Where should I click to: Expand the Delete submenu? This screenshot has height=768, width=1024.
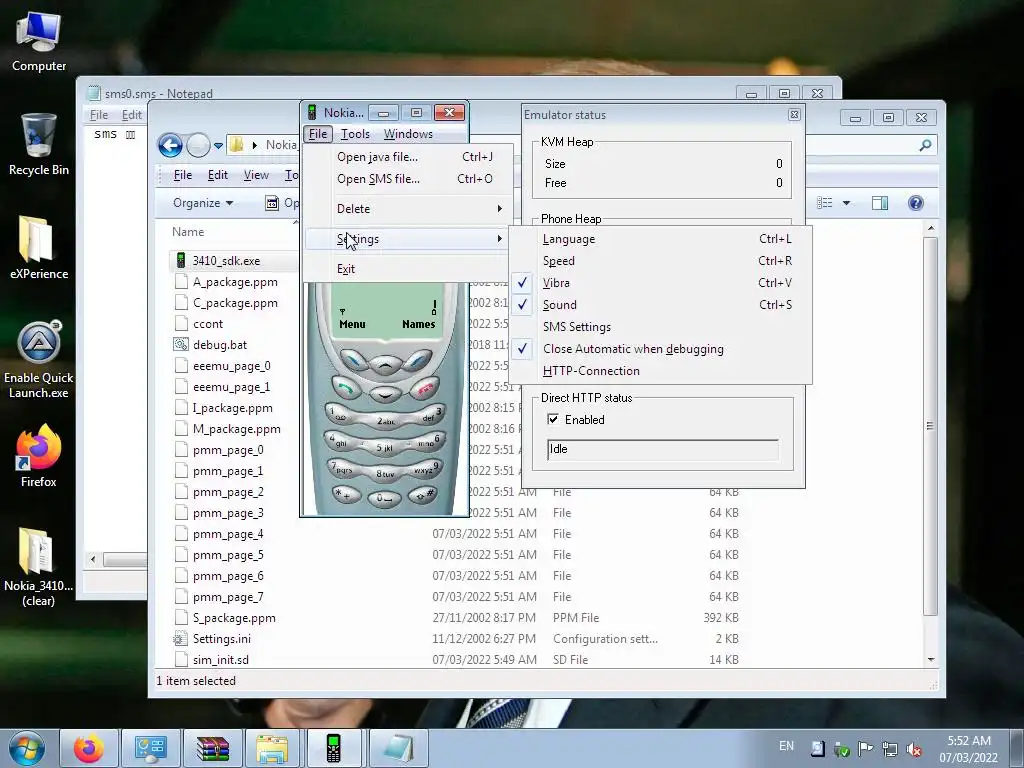pyautogui.click(x=407, y=209)
